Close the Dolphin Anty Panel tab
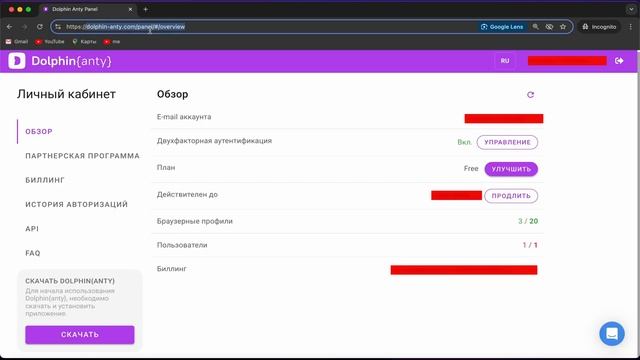 point(130,9)
